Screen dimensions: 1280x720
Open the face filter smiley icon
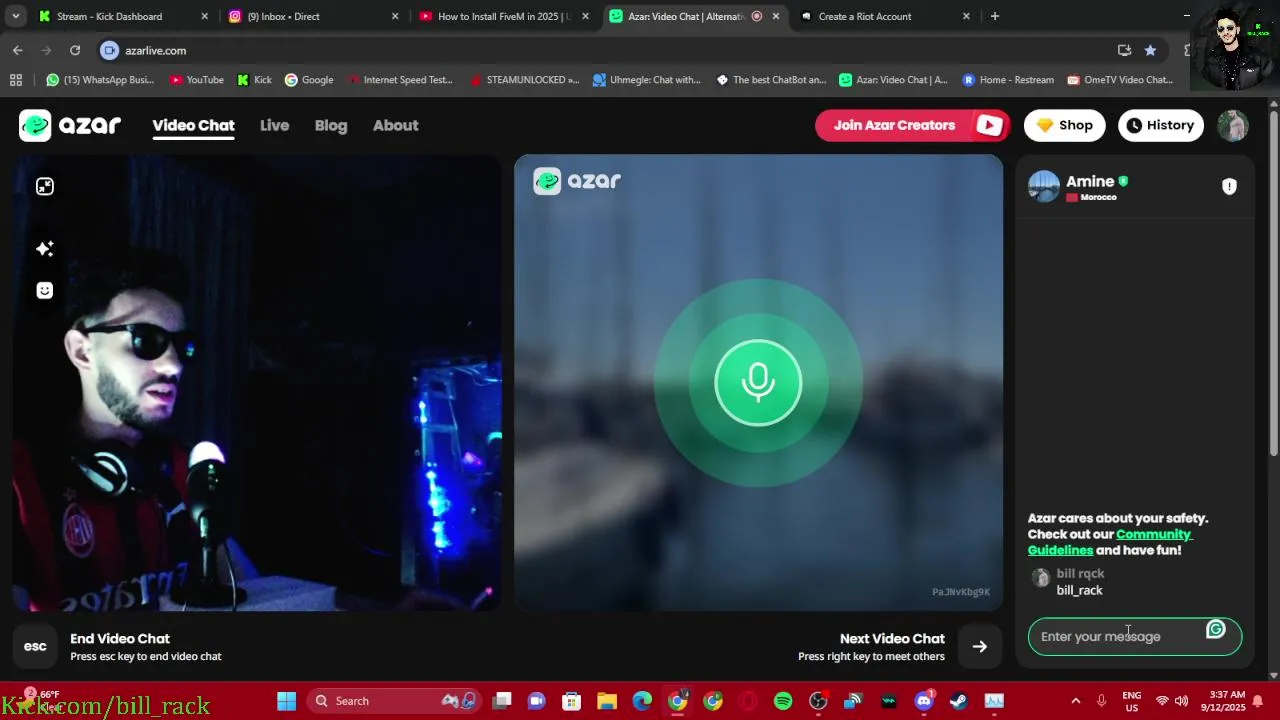pos(45,290)
